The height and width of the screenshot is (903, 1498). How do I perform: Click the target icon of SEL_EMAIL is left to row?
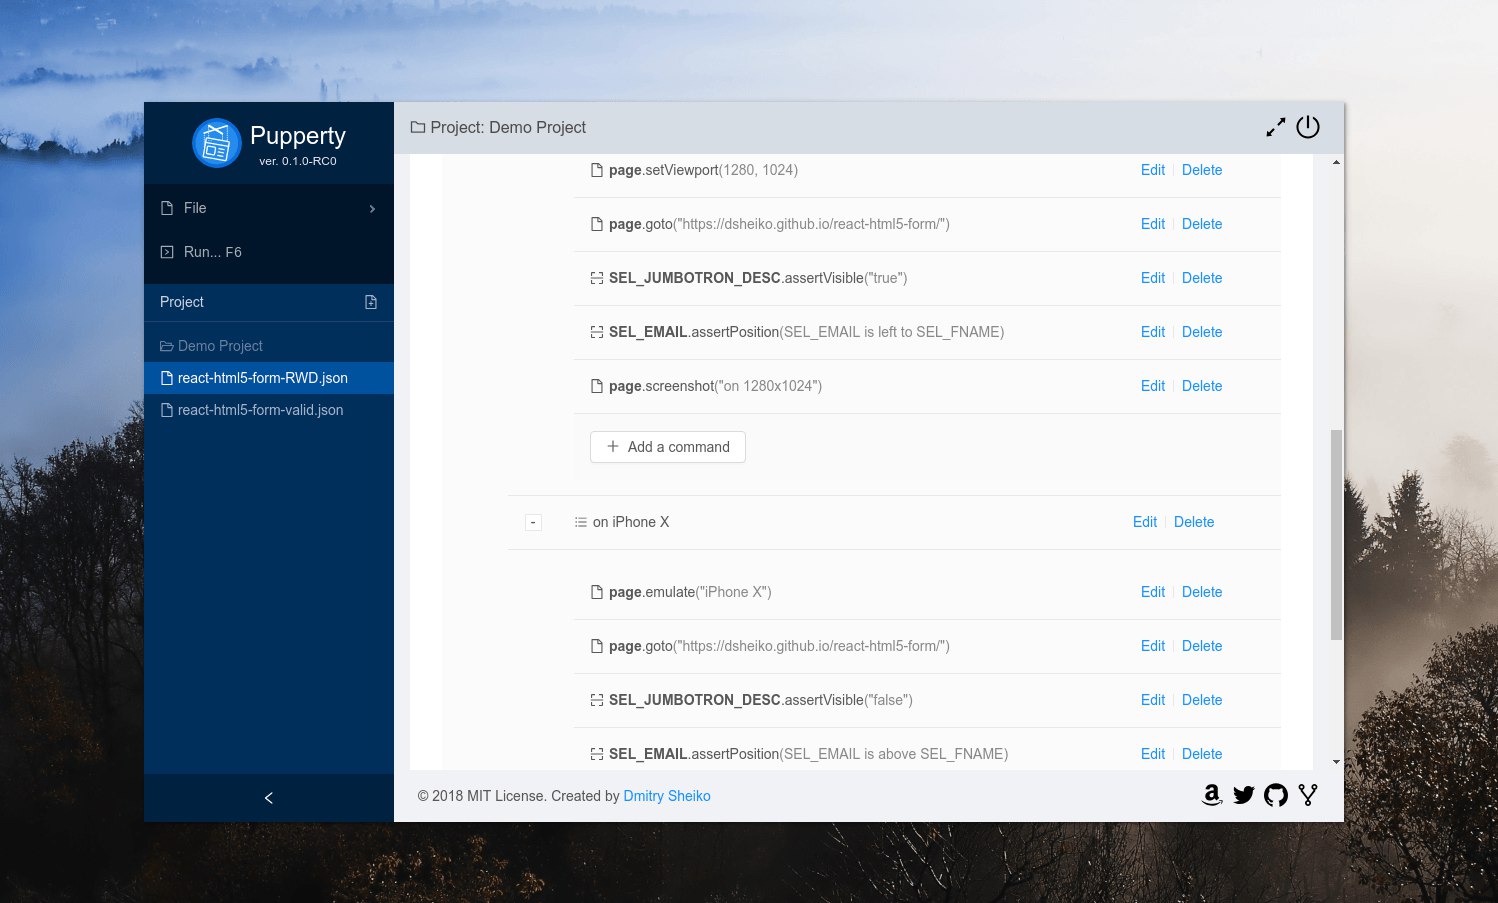coord(597,332)
